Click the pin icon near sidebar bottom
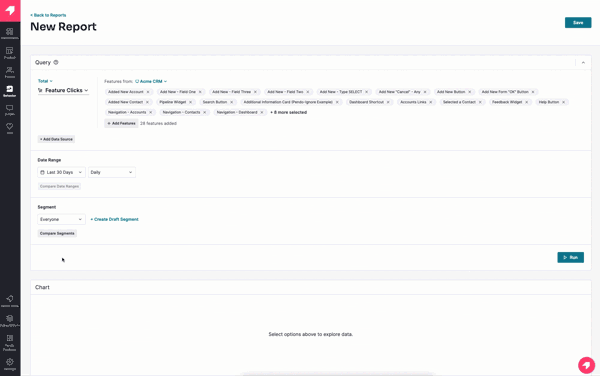 coord(10,301)
